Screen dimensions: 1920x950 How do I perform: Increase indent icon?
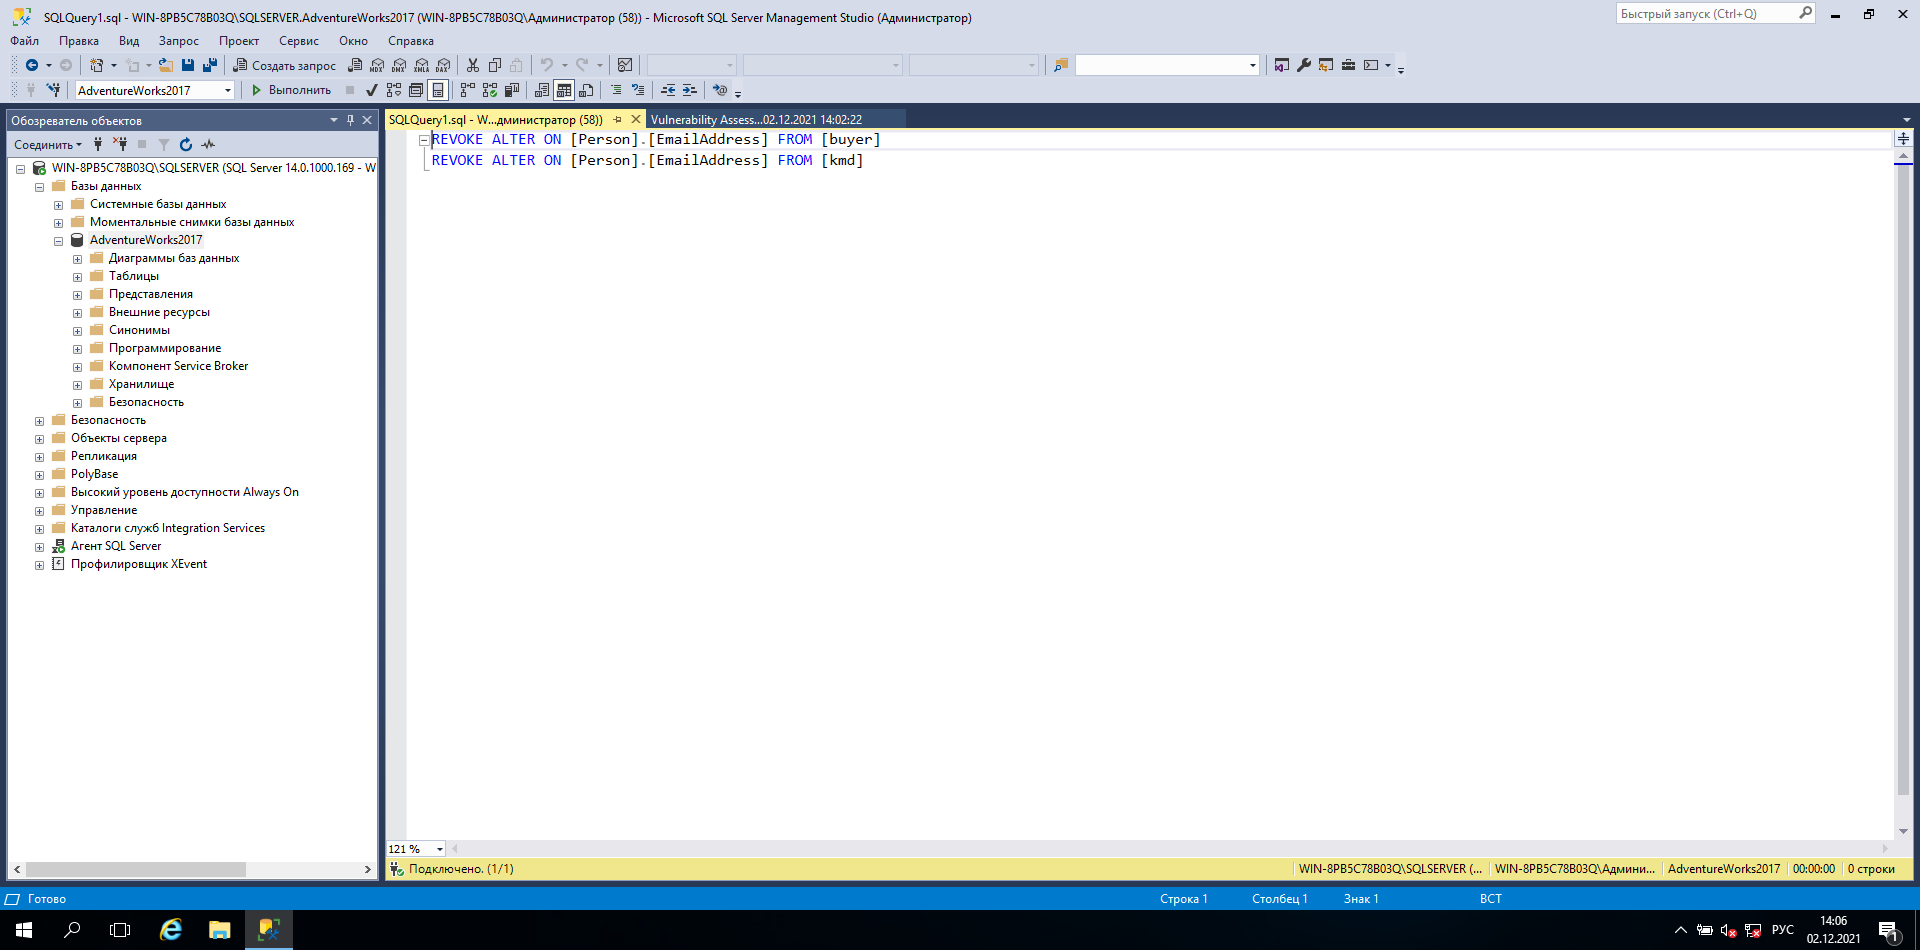click(x=690, y=90)
